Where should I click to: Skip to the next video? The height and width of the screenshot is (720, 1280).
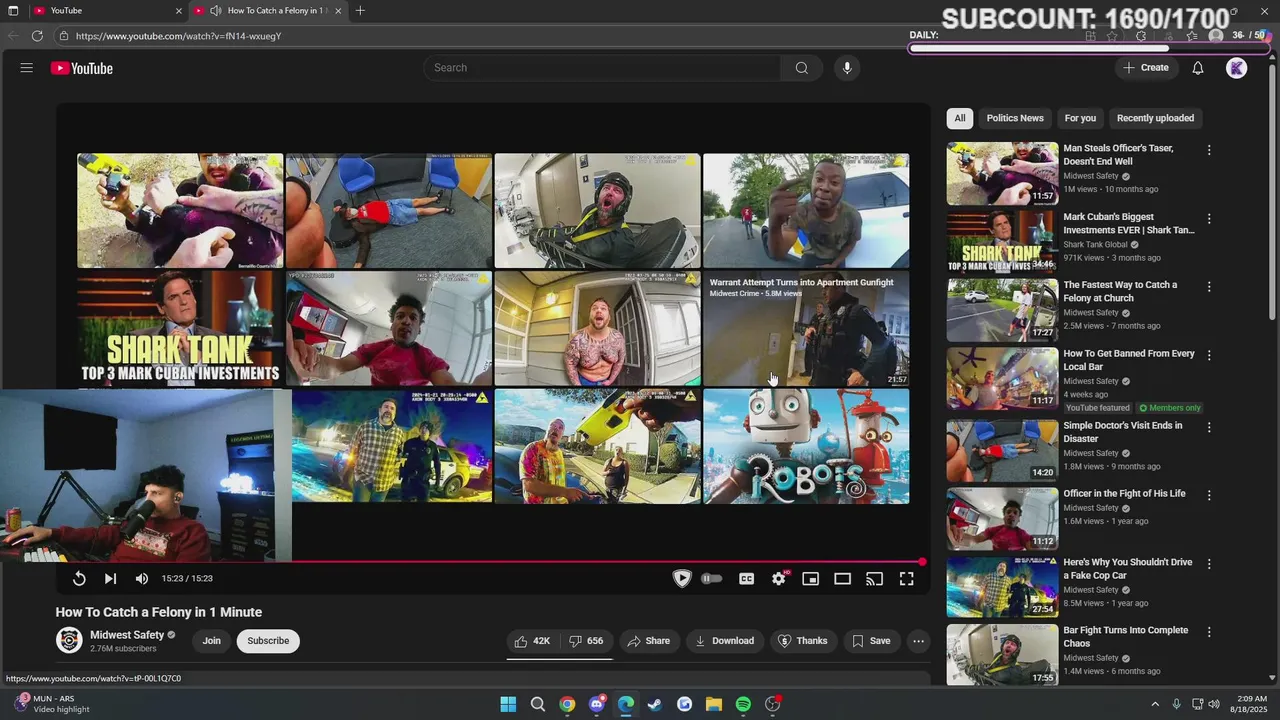coord(110,578)
